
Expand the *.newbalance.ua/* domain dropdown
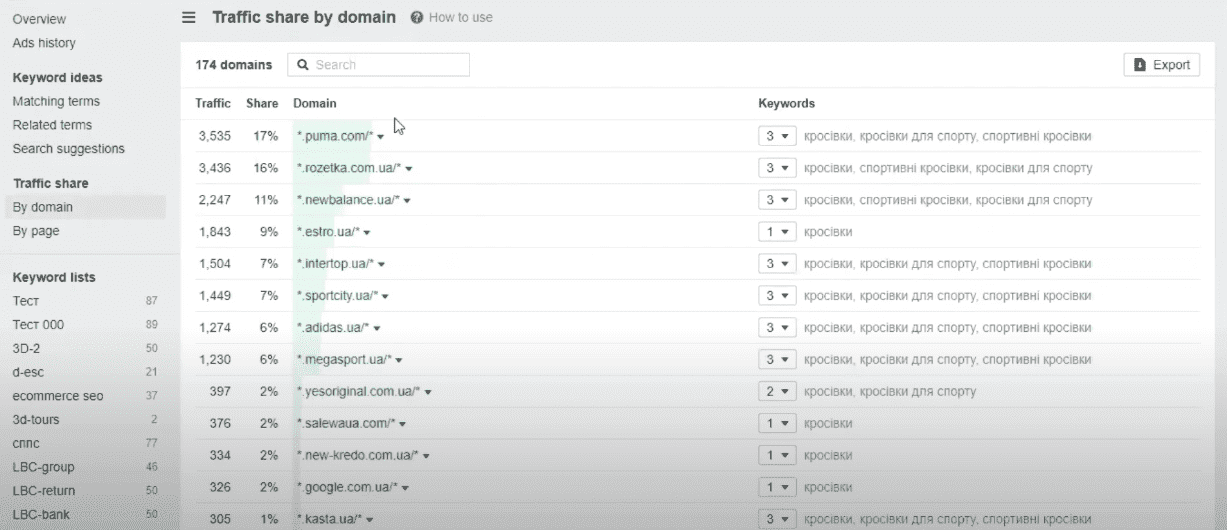click(x=407, y=201)
